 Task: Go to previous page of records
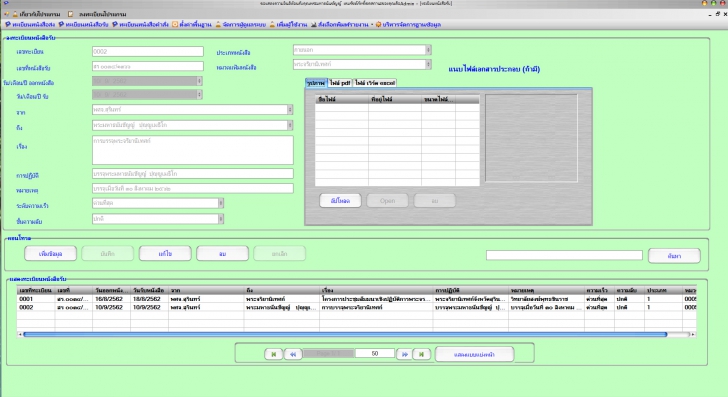pyautogui.click(x=293, y=354)
